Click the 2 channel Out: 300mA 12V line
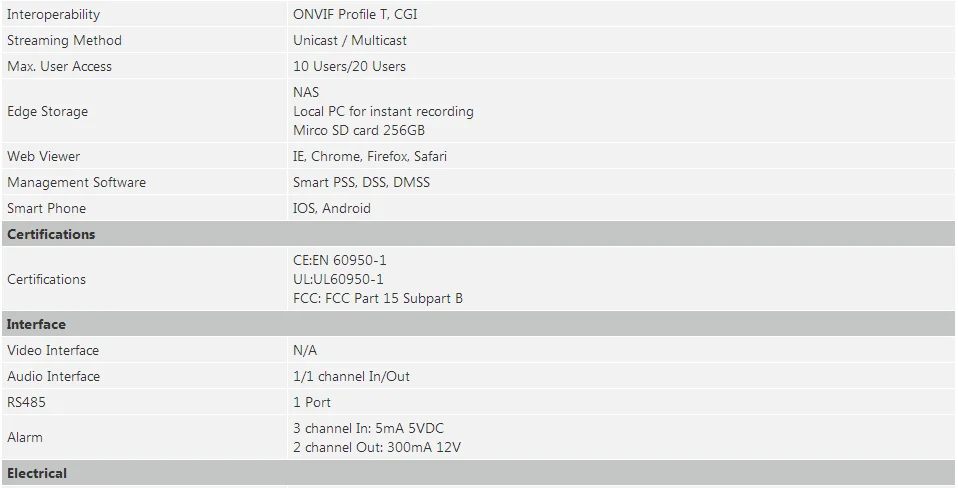Viewport: 958px width, 488px height. click(x=376, y=447)
